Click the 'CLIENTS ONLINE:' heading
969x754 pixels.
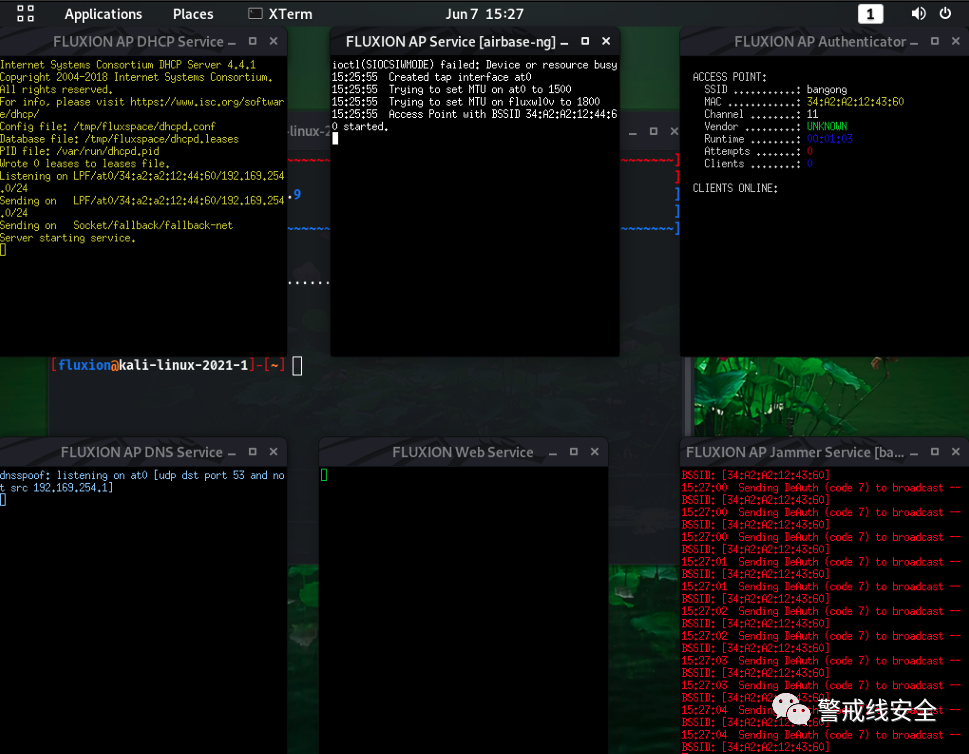(735, 188)
